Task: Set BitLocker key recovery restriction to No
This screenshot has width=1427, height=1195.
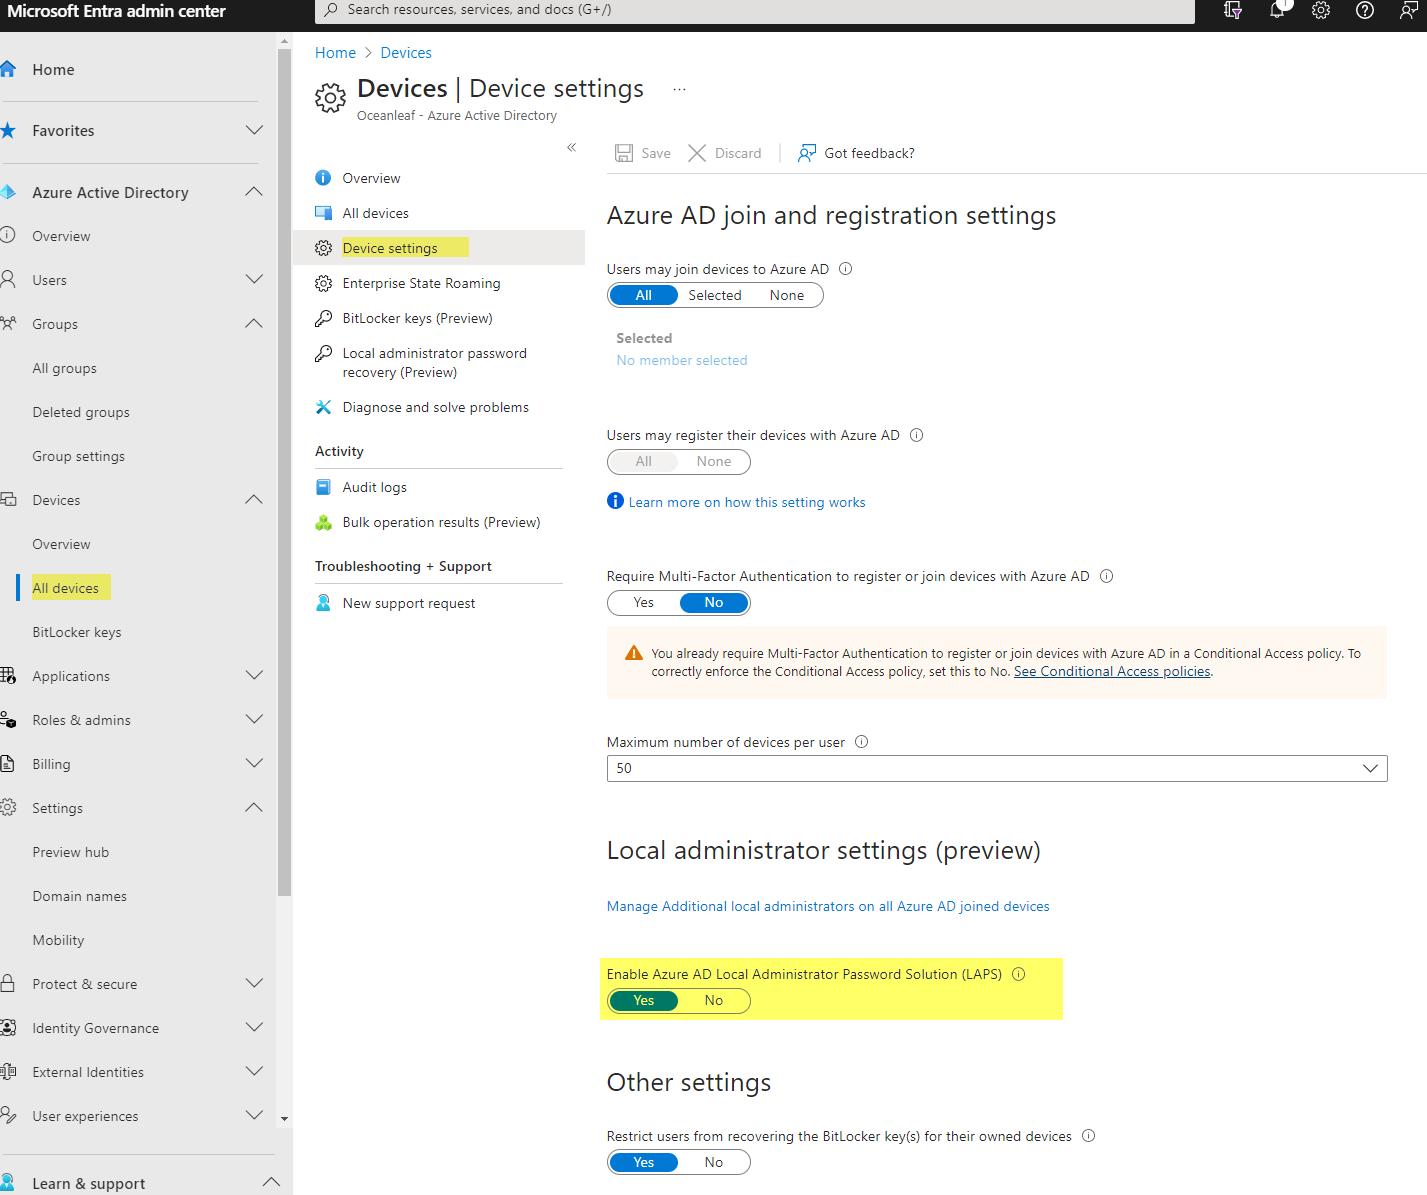Action: tap(713, 1162)
